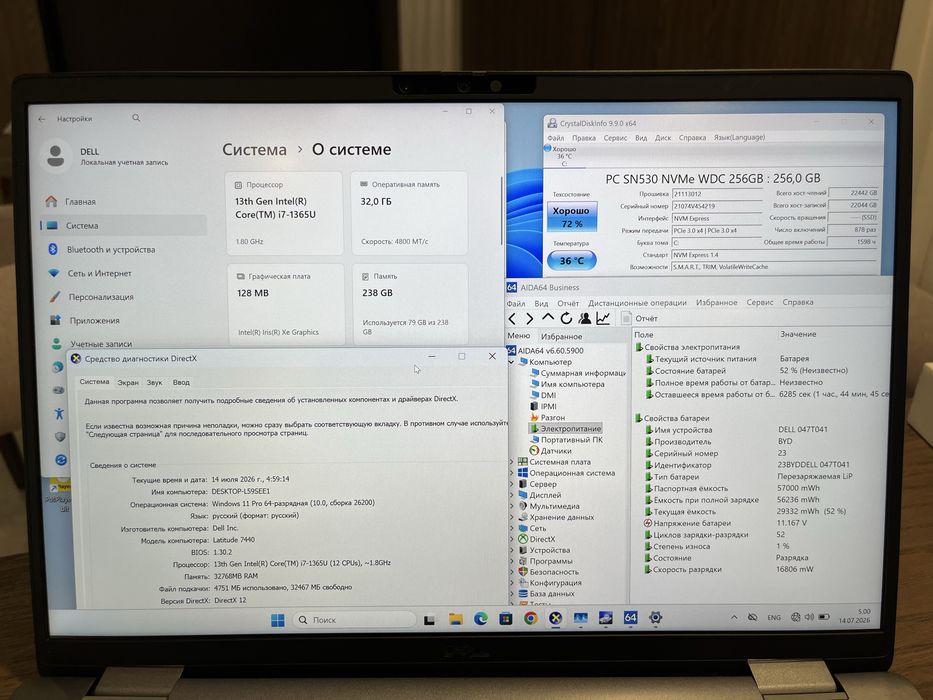Expand Сервер tree node
Image resolution: width=933 pixels, height=700 pixels.
click(511, 485)
